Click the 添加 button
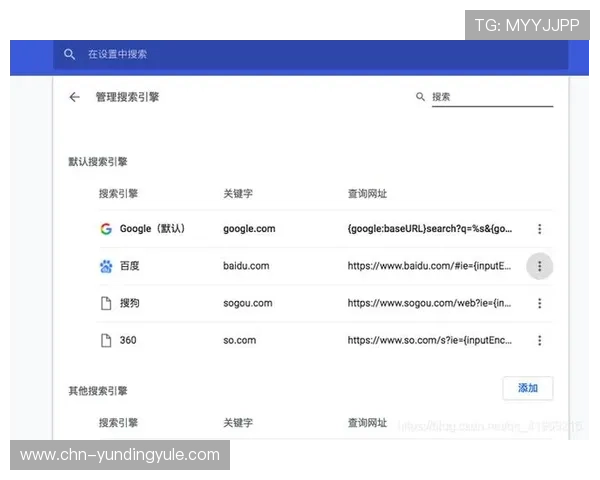 click(528, 388)
